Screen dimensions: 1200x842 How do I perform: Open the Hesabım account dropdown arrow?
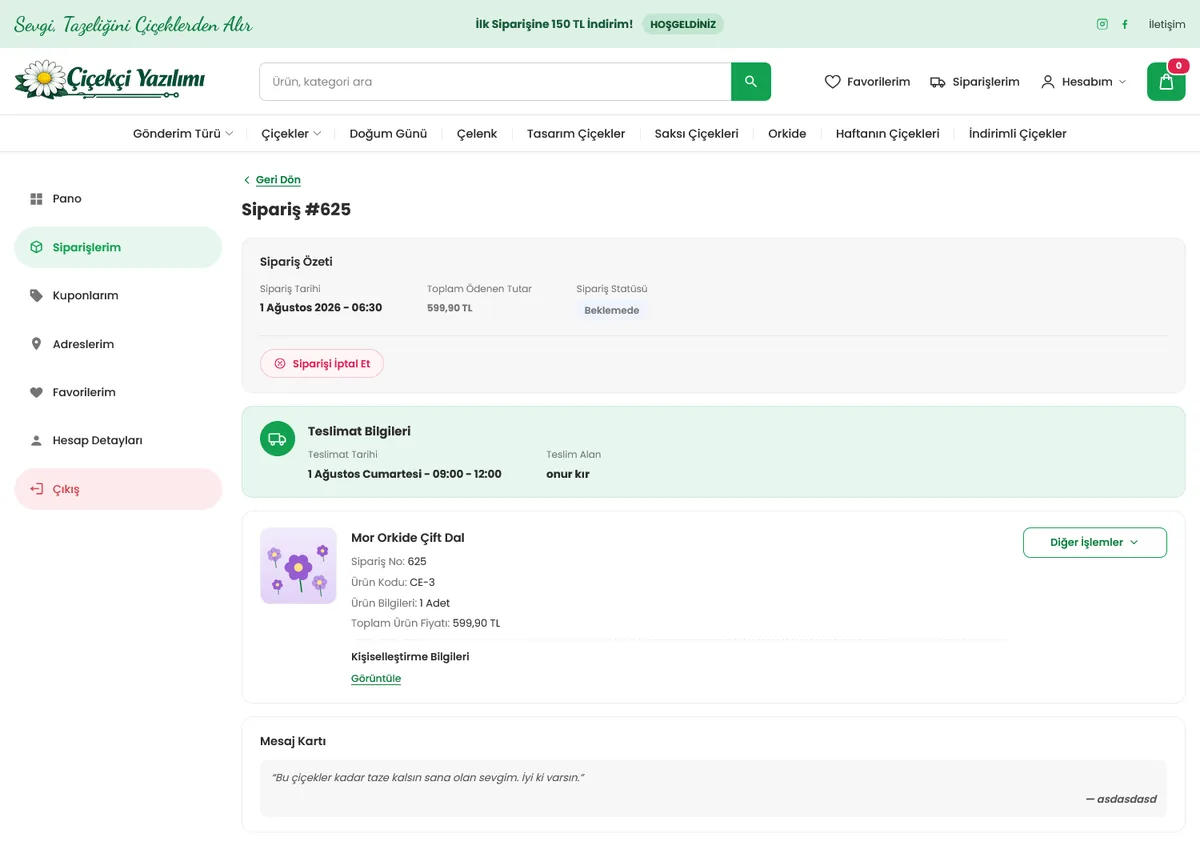[x=1122, y=82]
